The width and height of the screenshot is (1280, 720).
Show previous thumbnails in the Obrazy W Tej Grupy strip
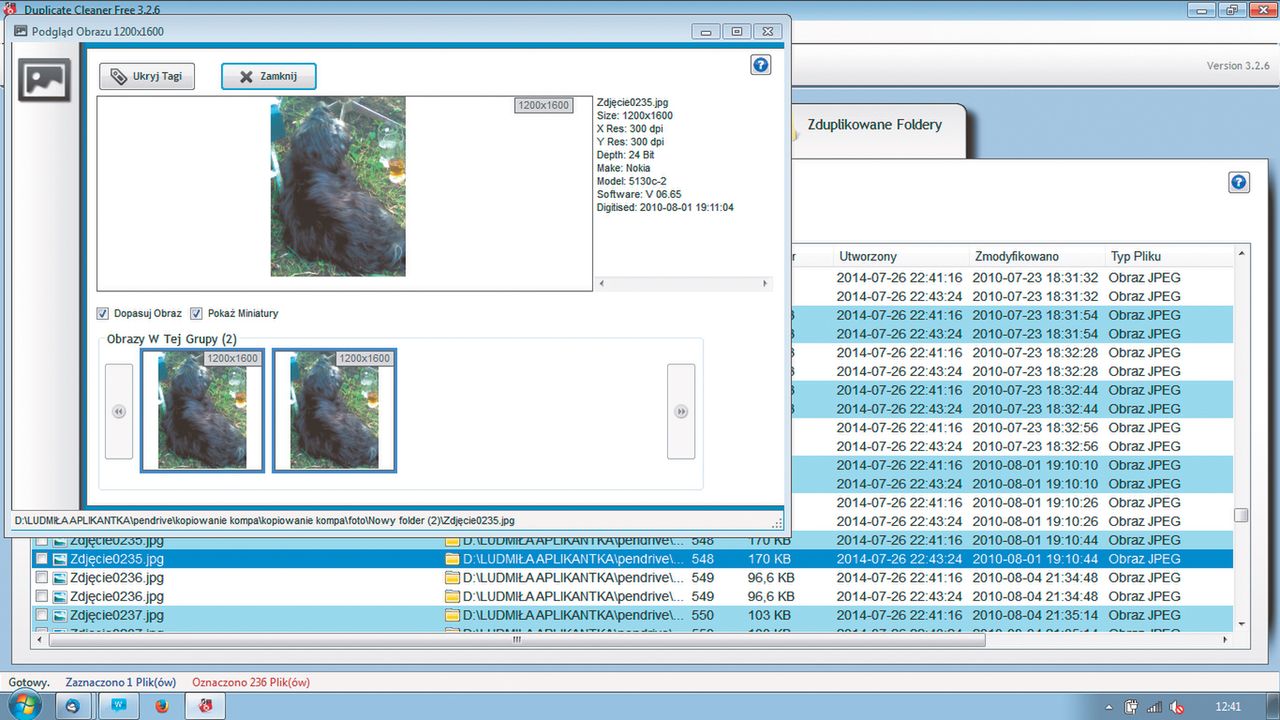119,411
